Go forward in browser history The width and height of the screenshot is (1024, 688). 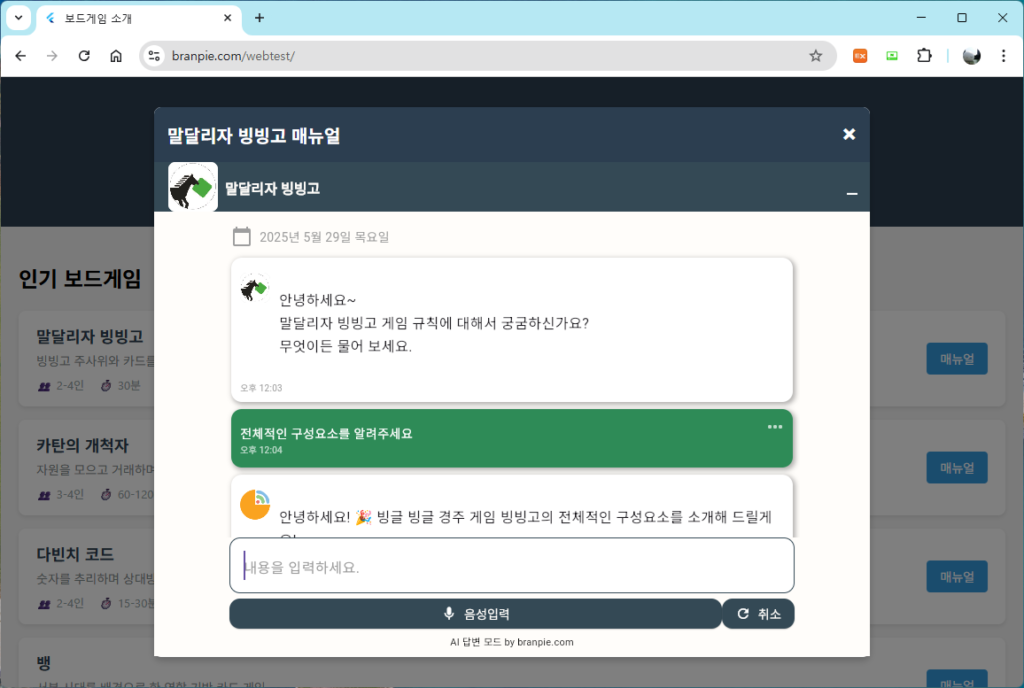point(52,56)
